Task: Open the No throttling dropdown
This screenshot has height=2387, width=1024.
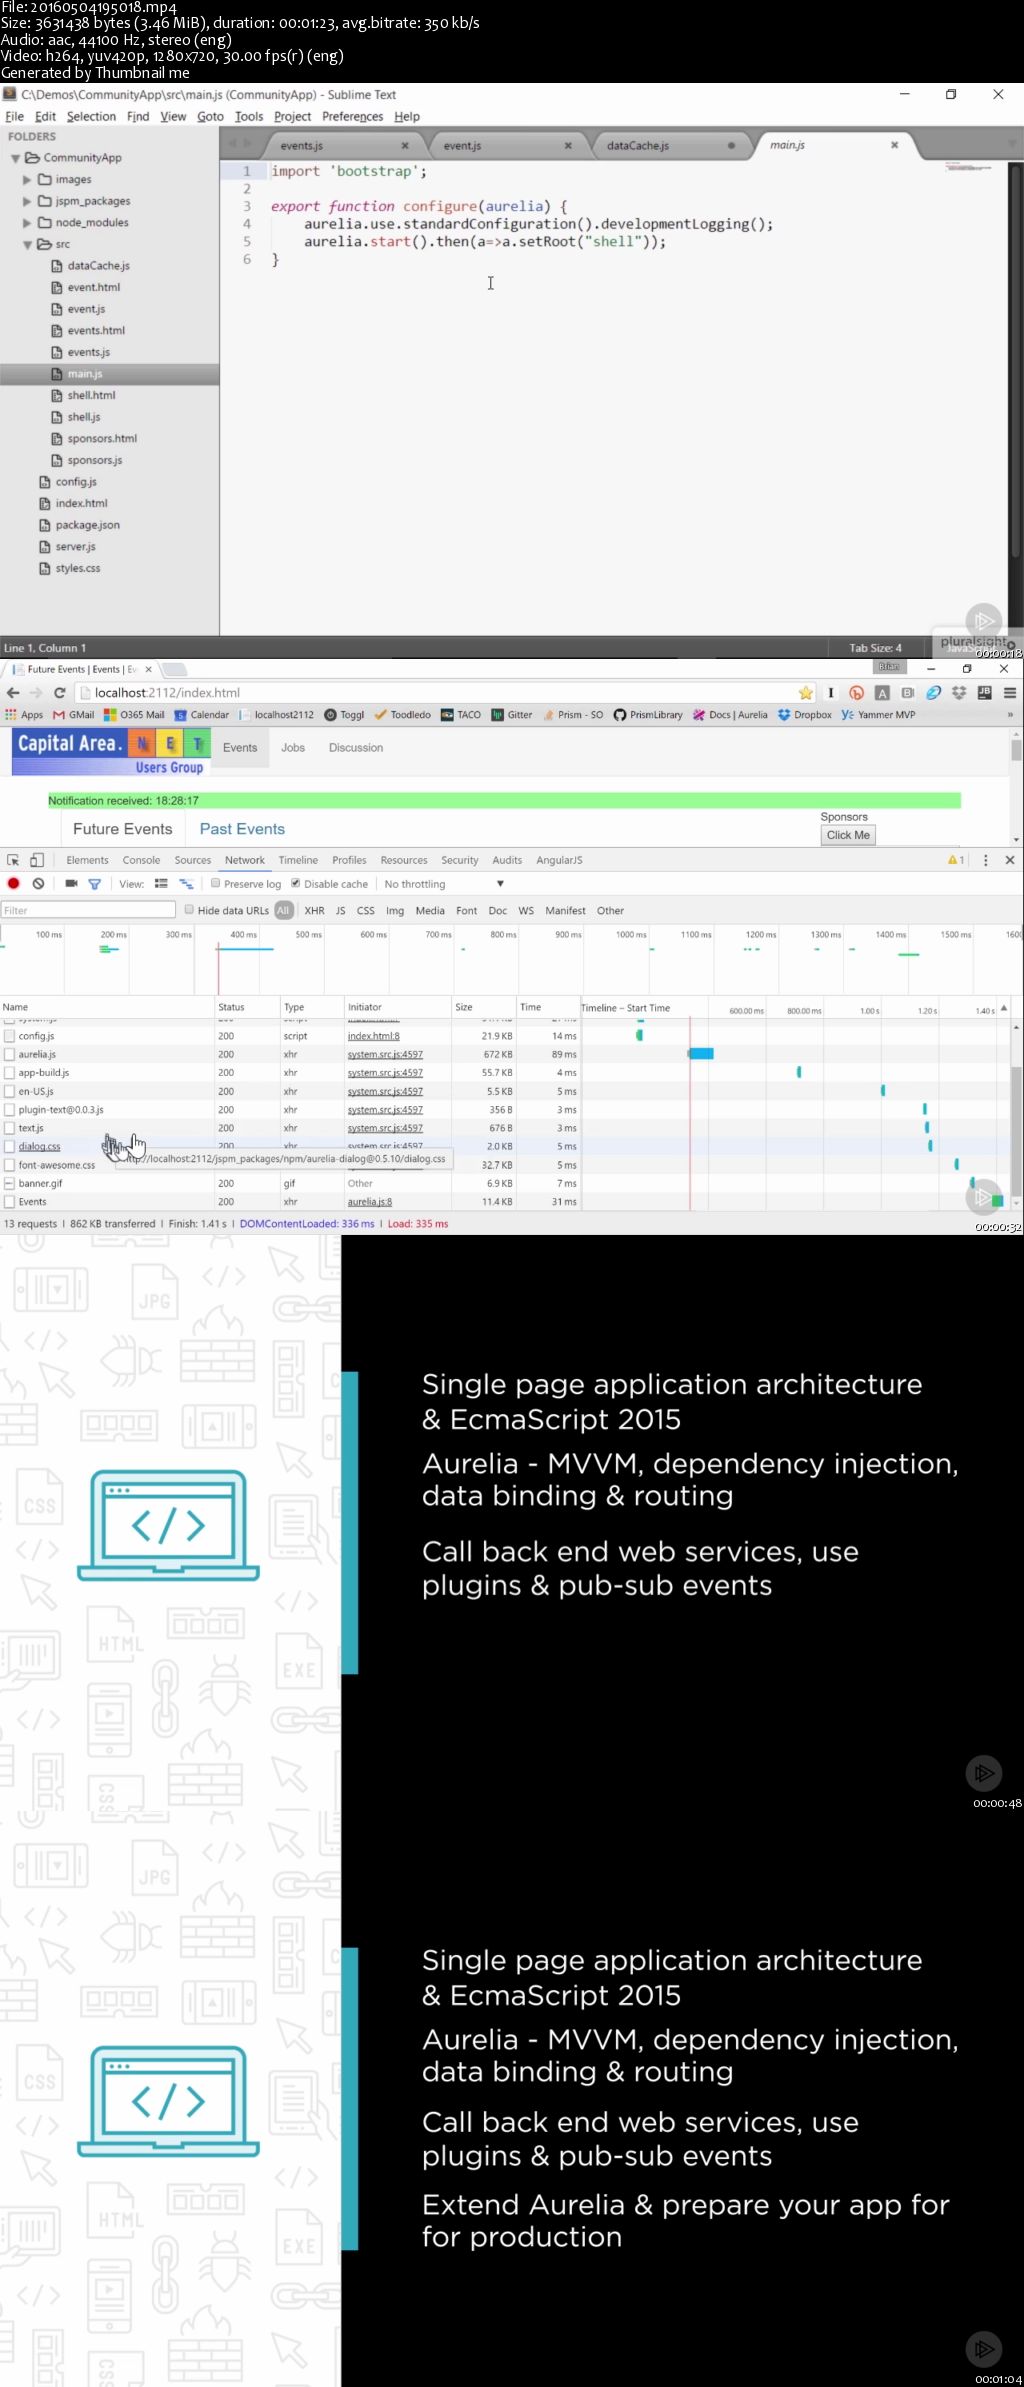Action: [444, 884]
